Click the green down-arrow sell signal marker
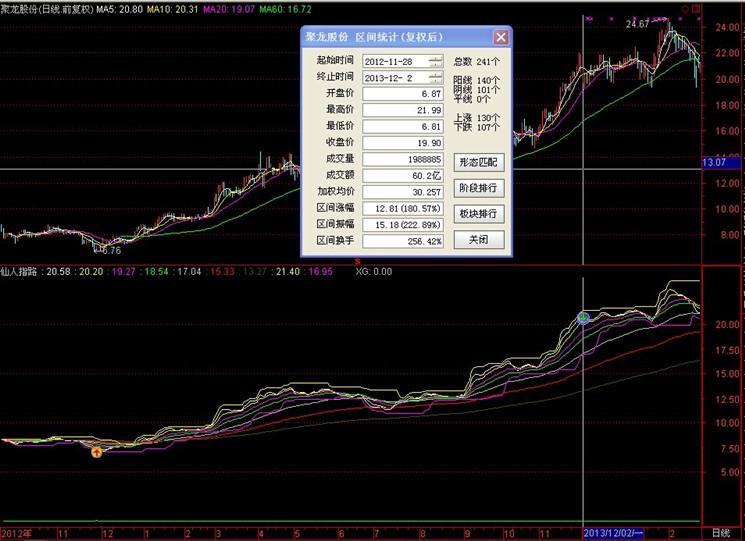This screenshot has width=745, height=541. pyautogui.click(x=583, y=318)
